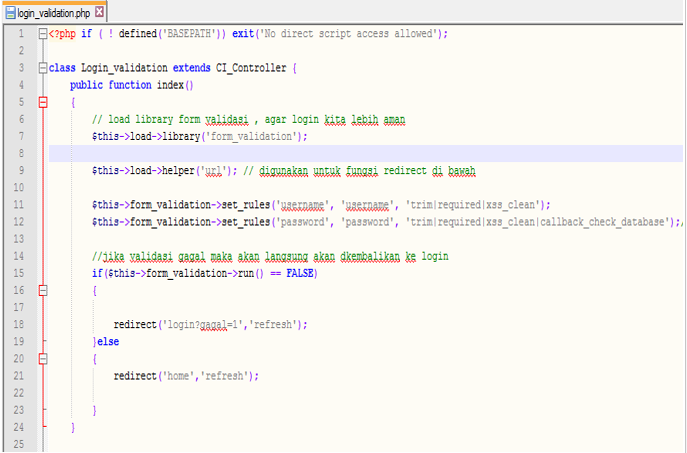Collapse the else-block fold at line 20
687x453 pixels.
43,359
